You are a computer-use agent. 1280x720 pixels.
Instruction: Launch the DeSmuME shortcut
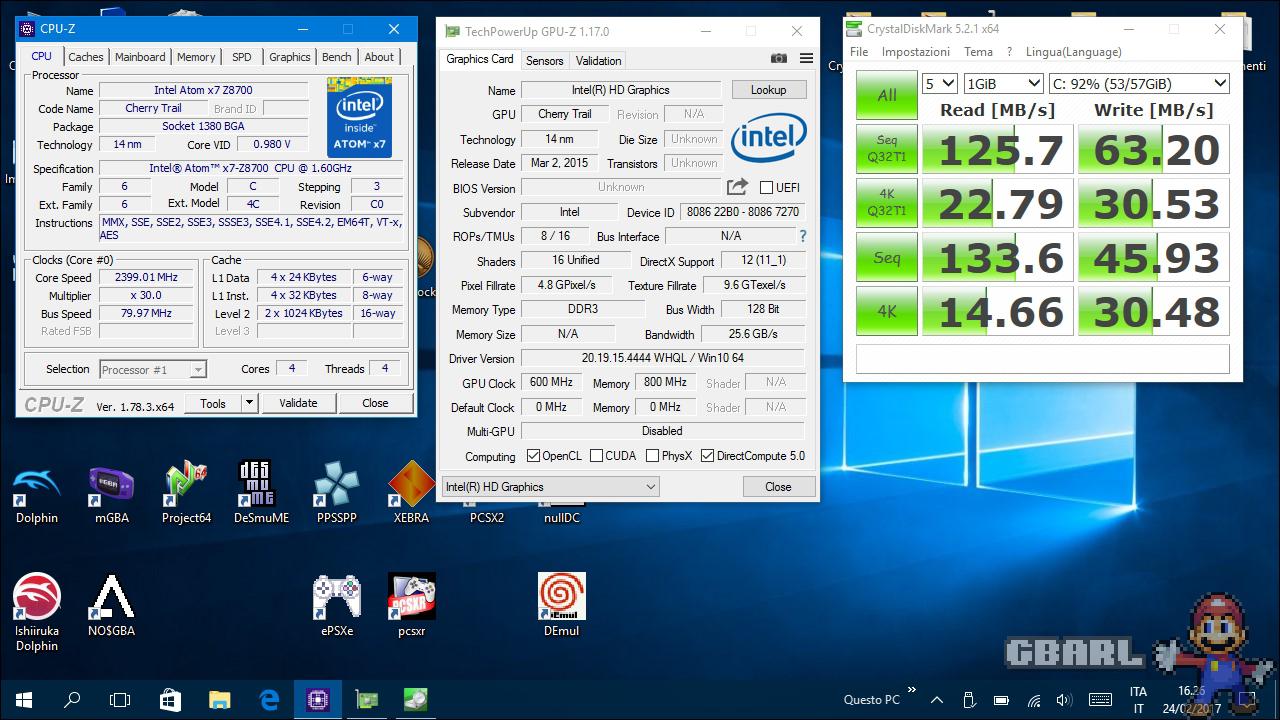pos(261,492)
